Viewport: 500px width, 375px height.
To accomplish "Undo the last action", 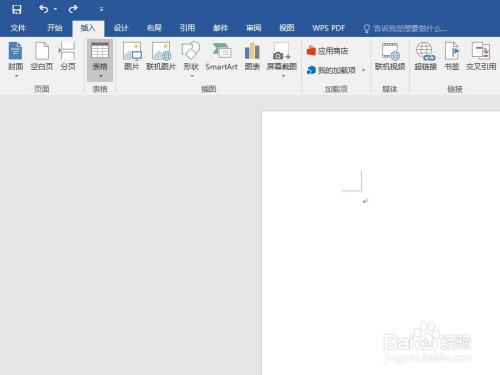I will [44, 9].
